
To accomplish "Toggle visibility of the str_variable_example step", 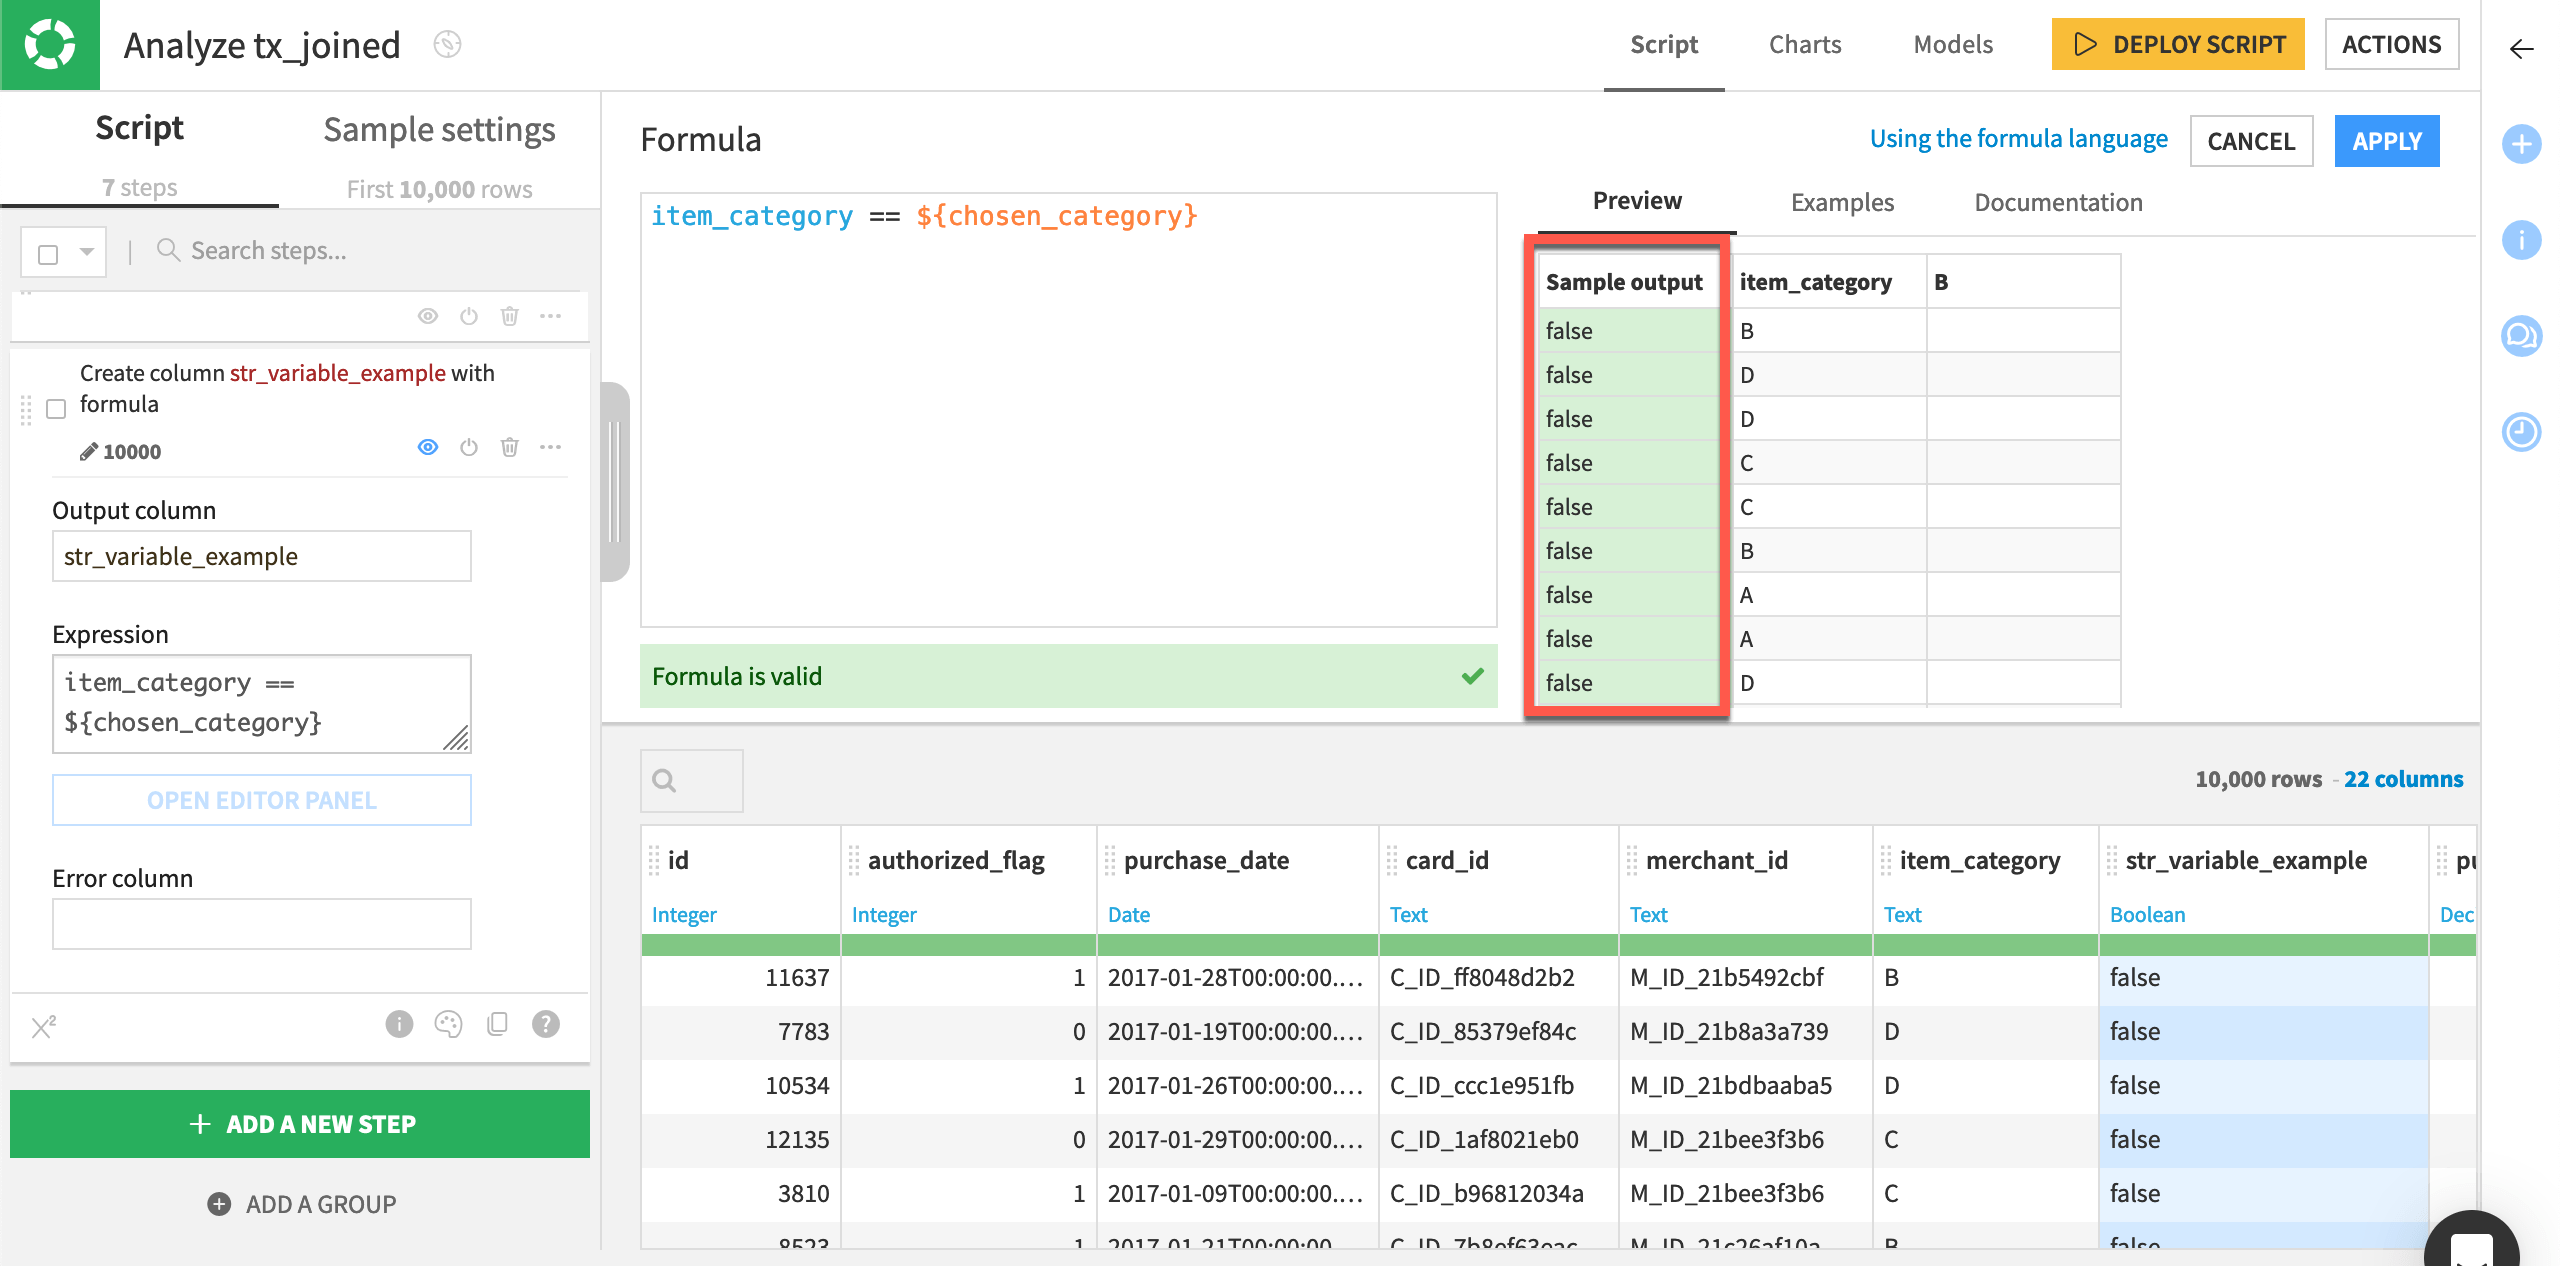I will point(427,447).
